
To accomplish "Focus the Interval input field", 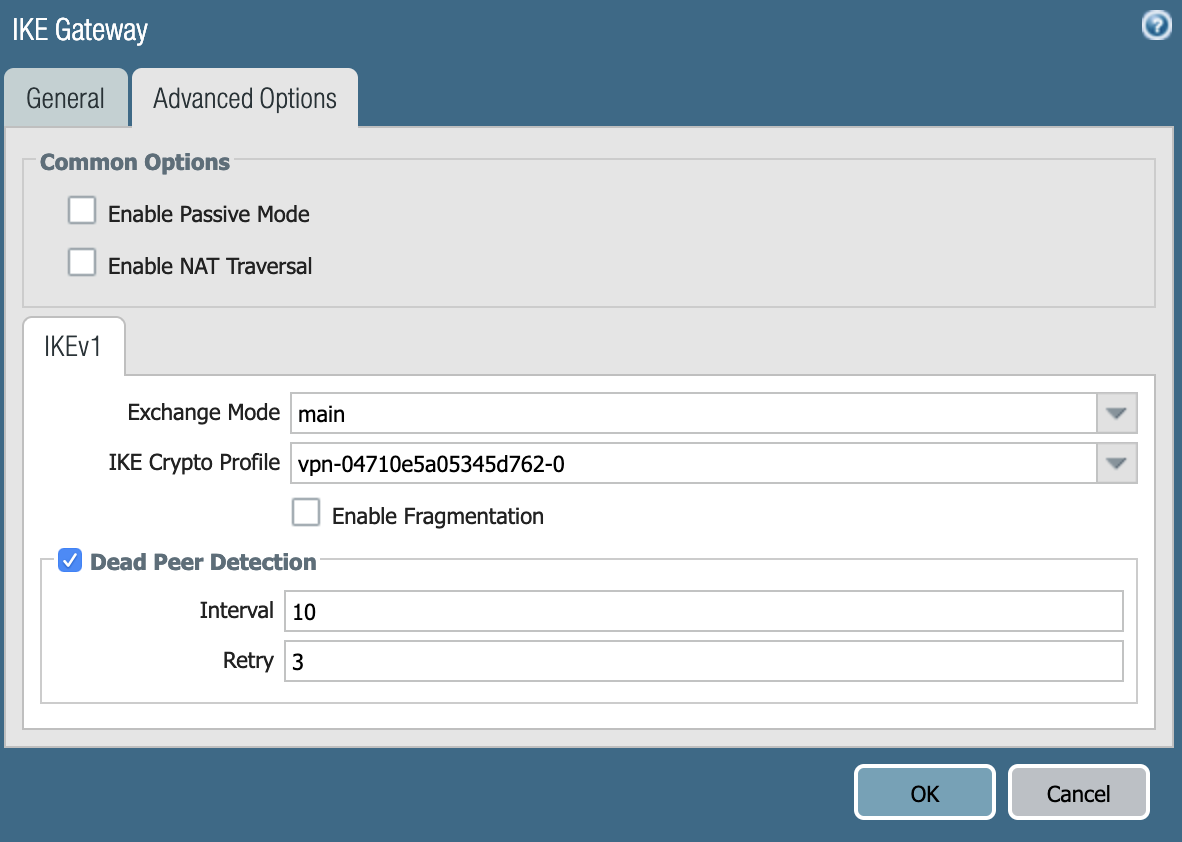I will point(703,611).
